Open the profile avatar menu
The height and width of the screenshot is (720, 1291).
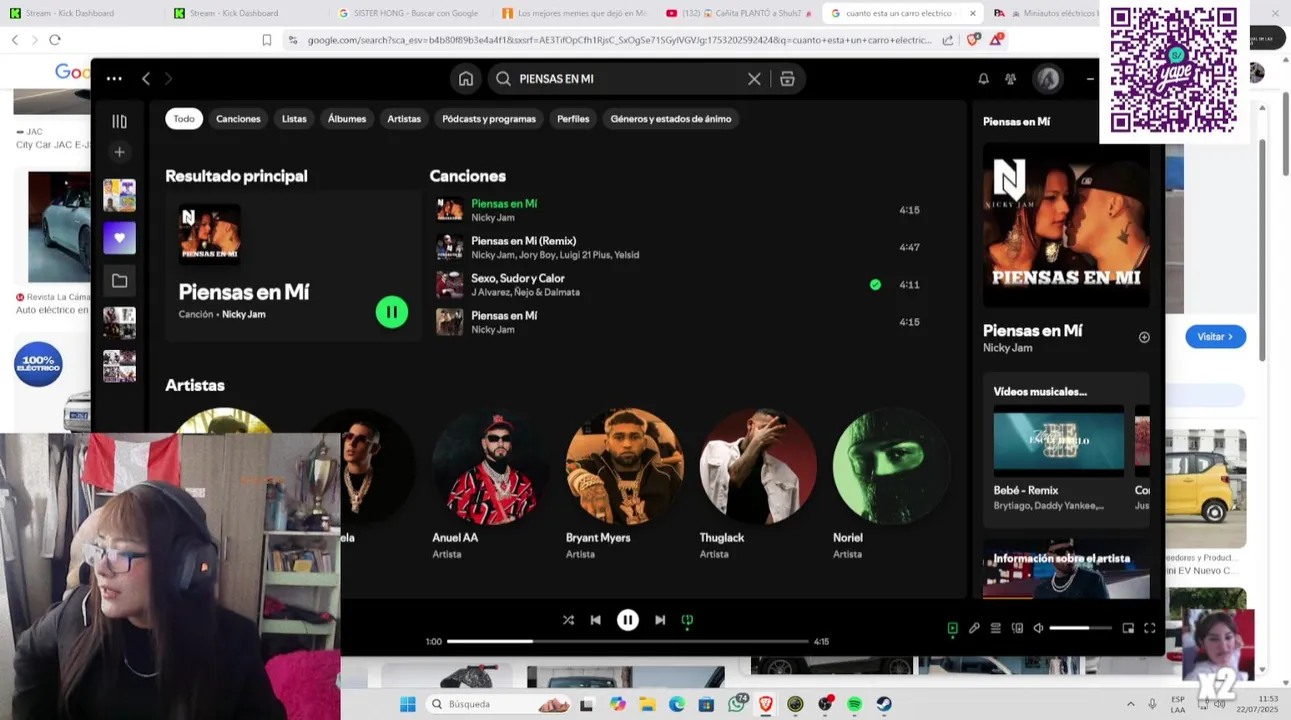click(x=1047, y=79)
